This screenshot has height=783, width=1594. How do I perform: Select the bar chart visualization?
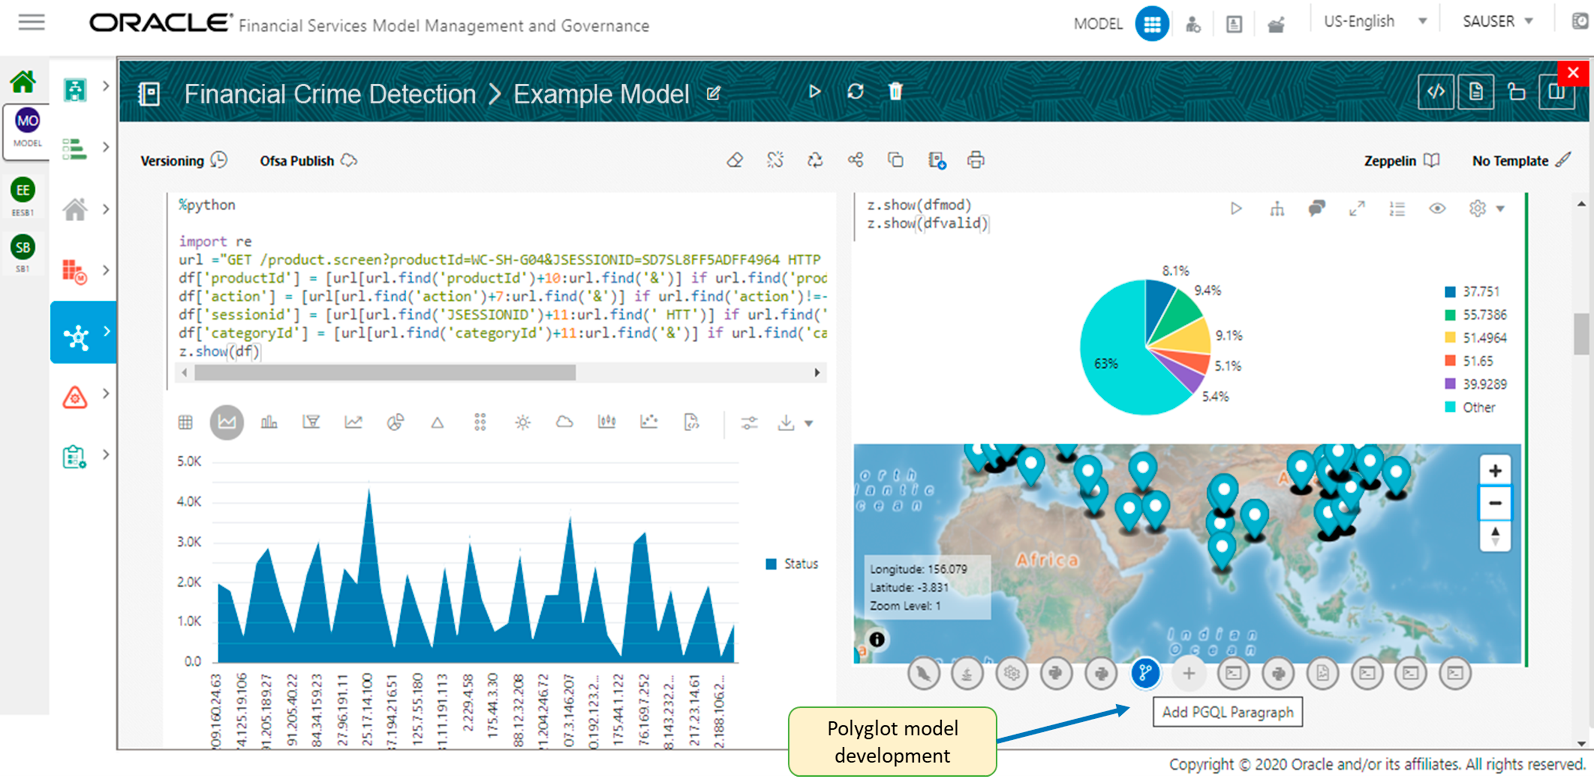pyautogui.click(x=269, y=422)
